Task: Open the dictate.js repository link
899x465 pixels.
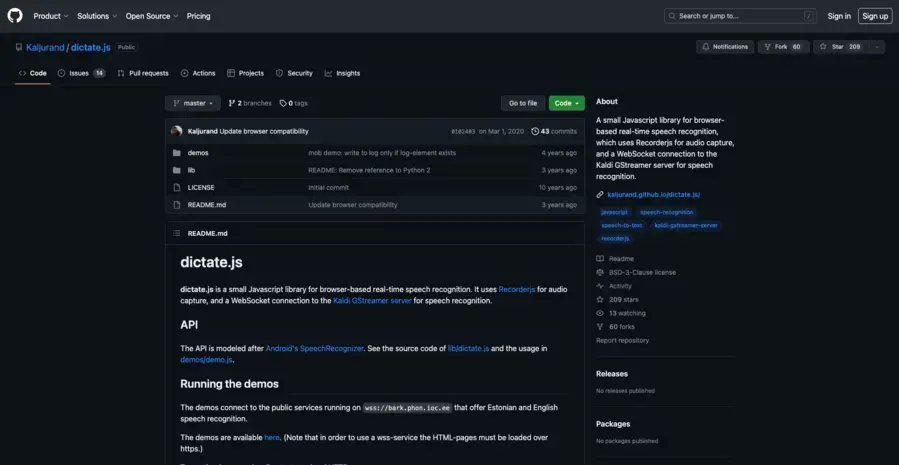Action: [91, 47]
